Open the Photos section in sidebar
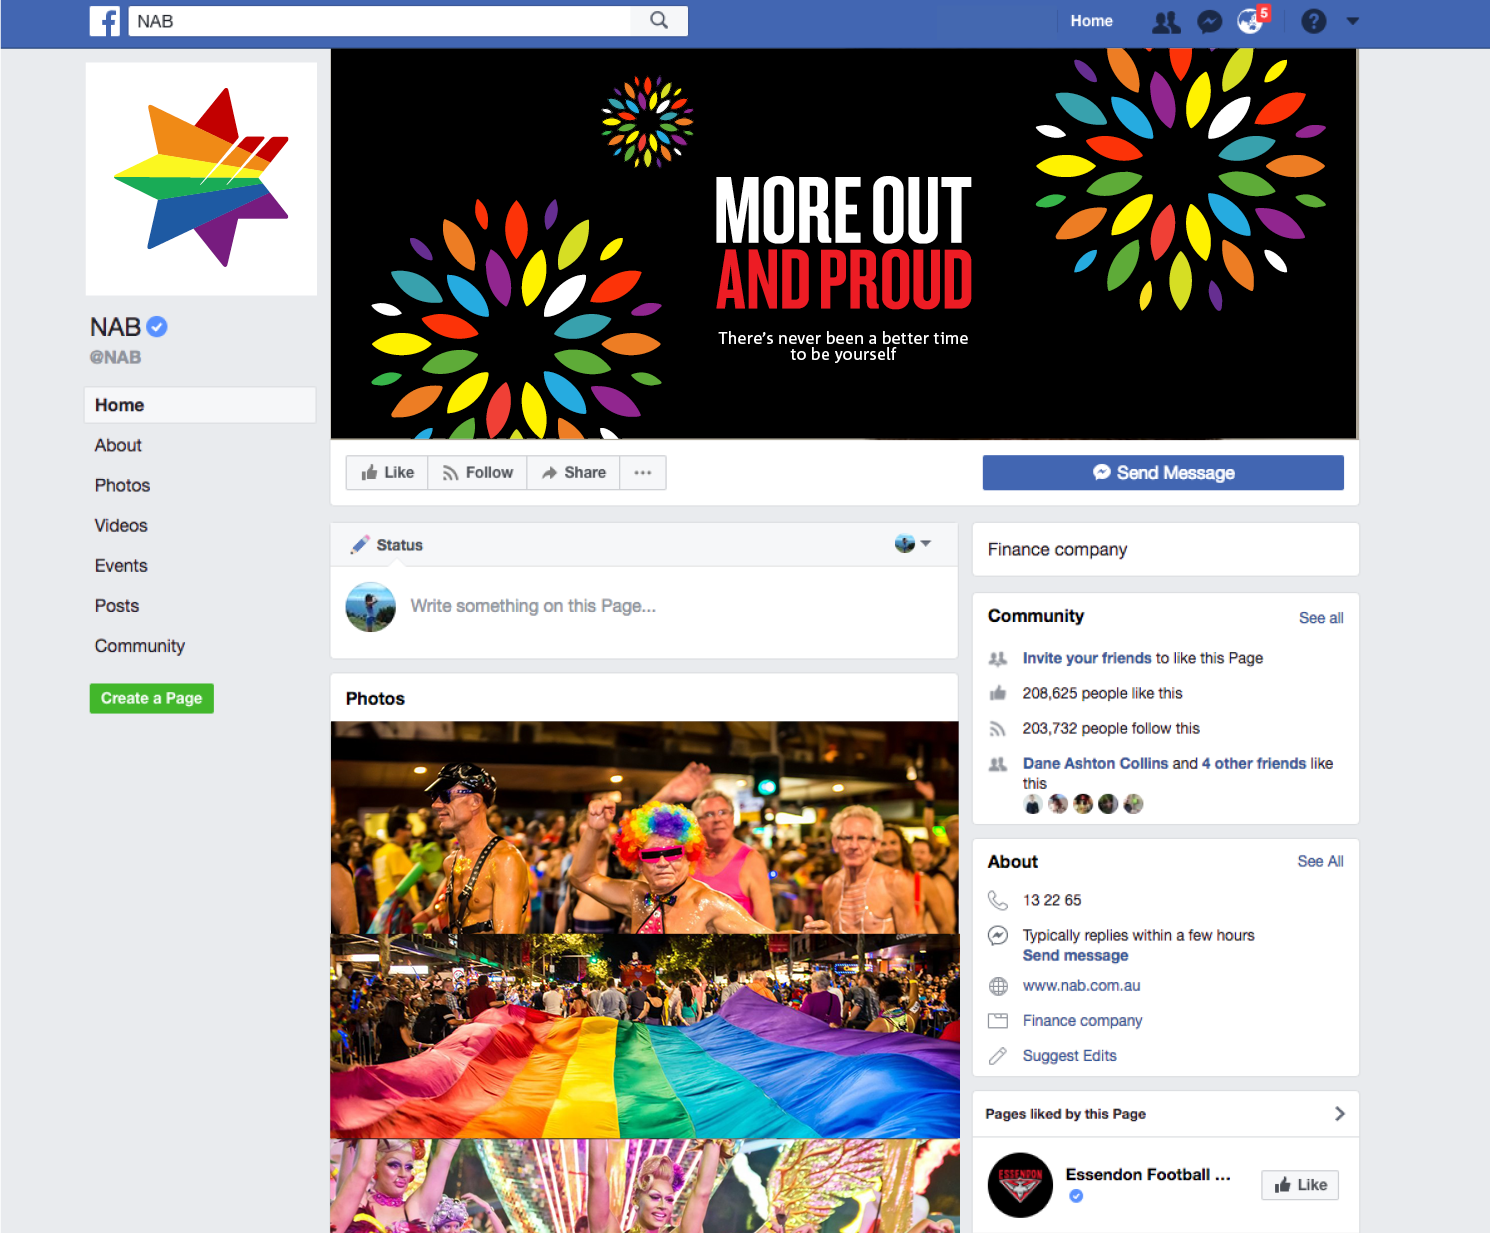The height and width of the screenshot is (1233, 1490). (122, 485)
